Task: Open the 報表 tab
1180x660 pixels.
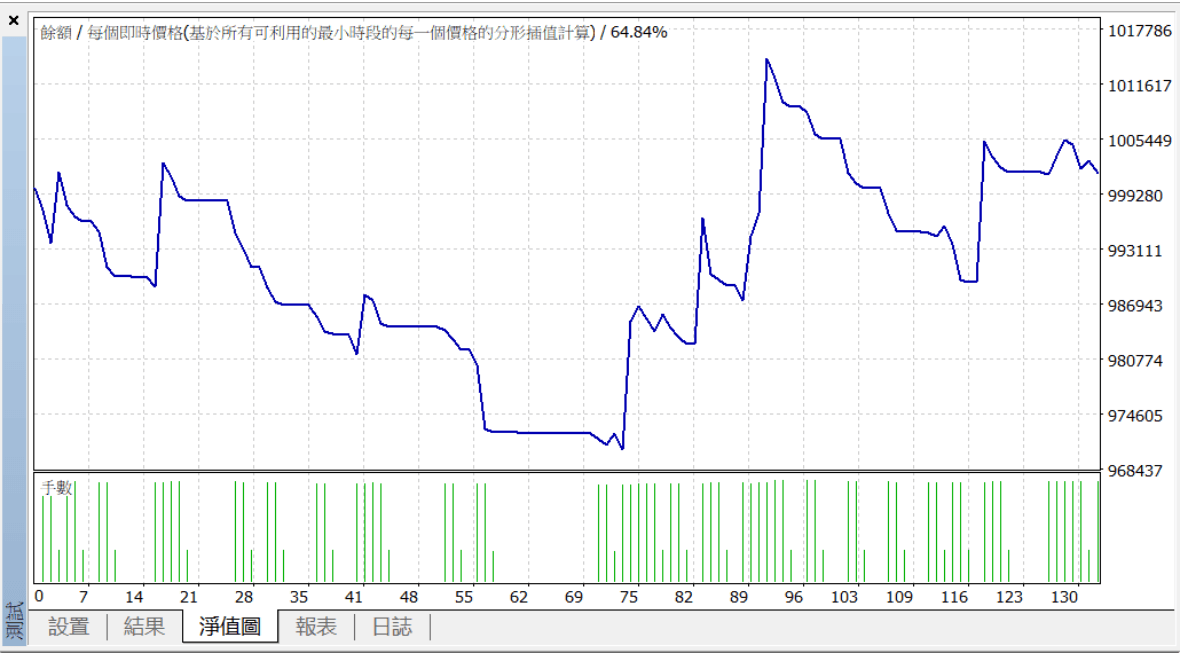Action: (316, 627)
